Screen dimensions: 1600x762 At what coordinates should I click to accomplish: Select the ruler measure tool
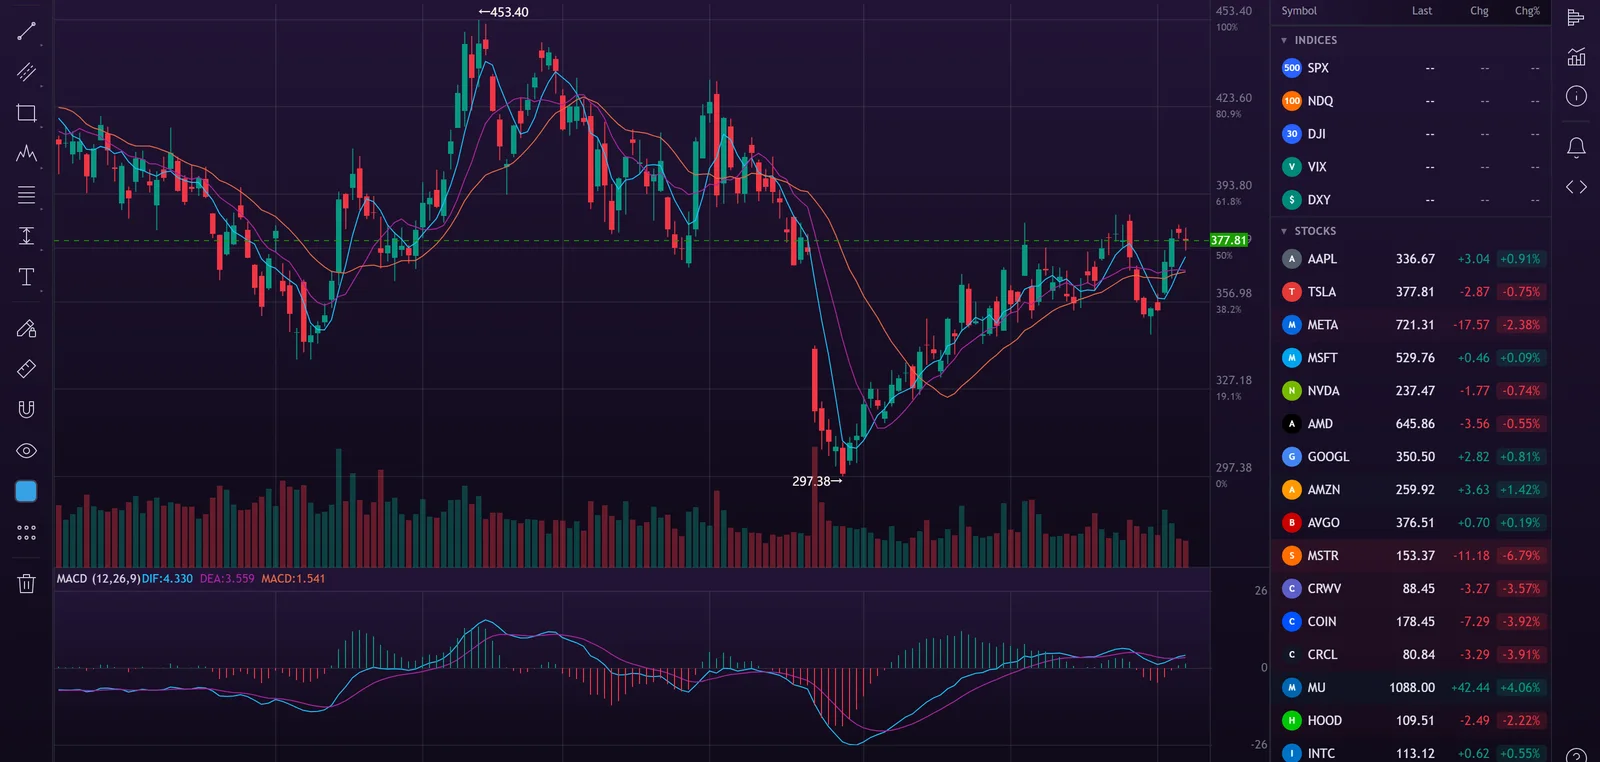26,369
